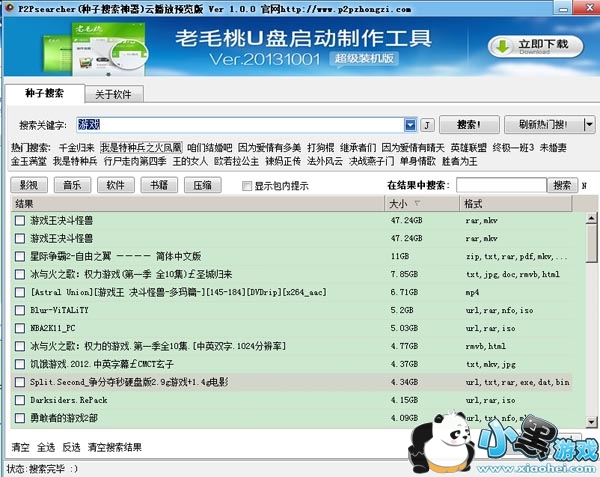Screen dimensions: 600x477
Task: Click the P2Psearcher app icon in title bar
Action: tap(9, 8)
